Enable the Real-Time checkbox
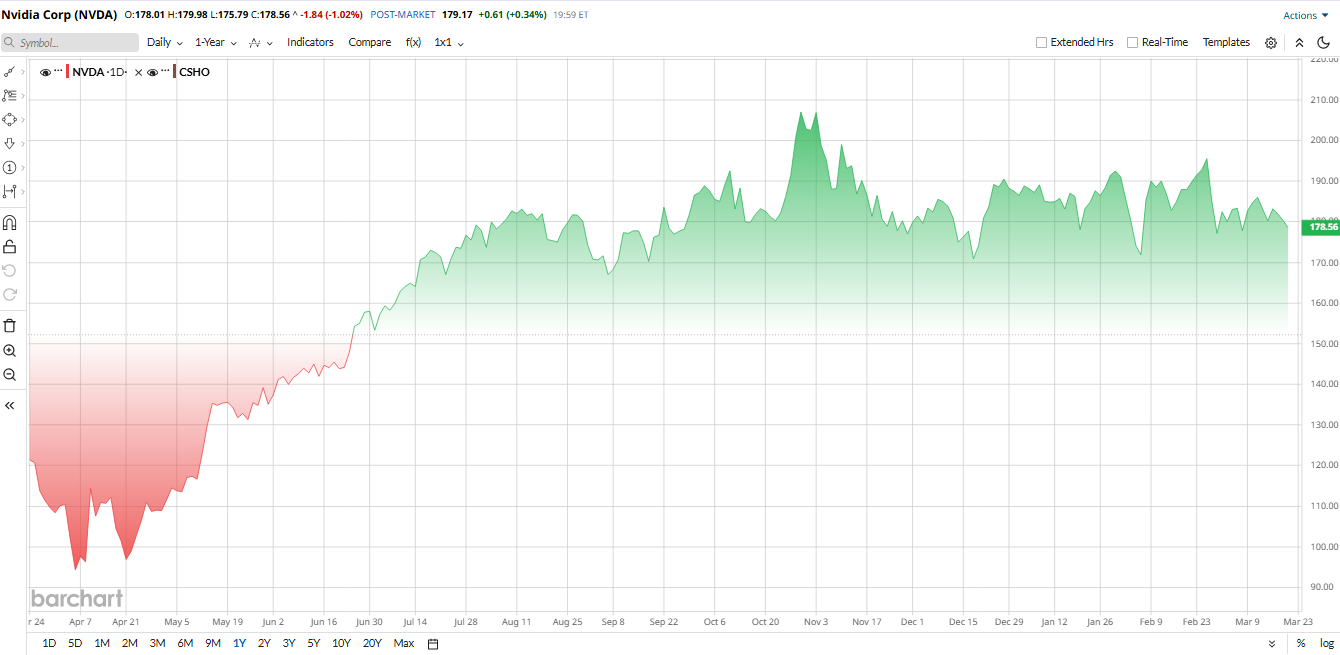1340x655 pixels. (x=1132, y=42)
